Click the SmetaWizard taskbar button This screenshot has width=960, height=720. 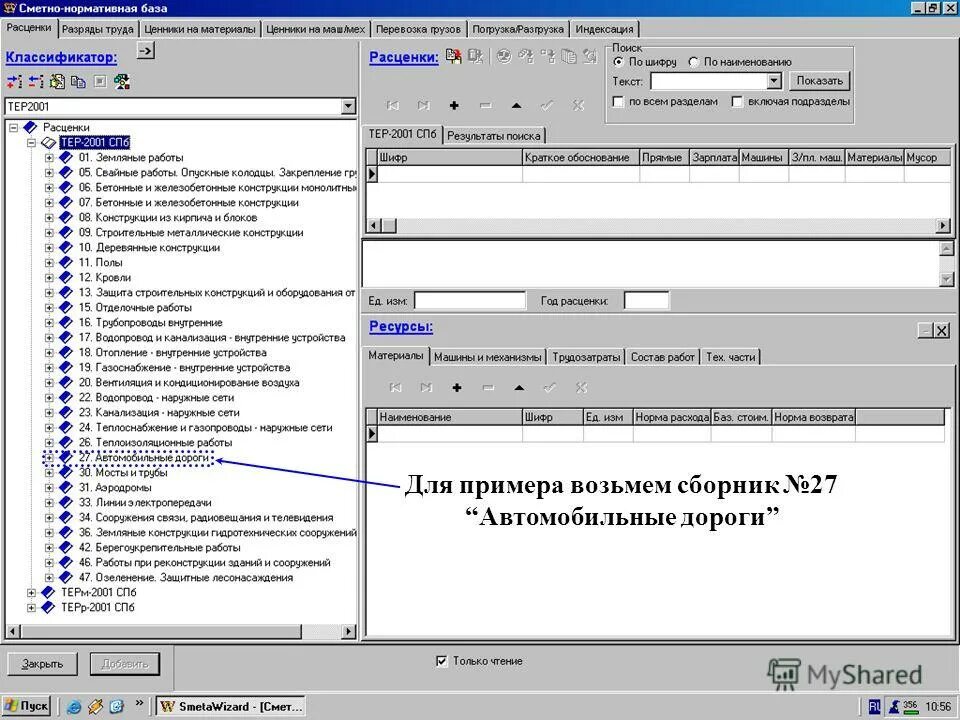(231, 706)
